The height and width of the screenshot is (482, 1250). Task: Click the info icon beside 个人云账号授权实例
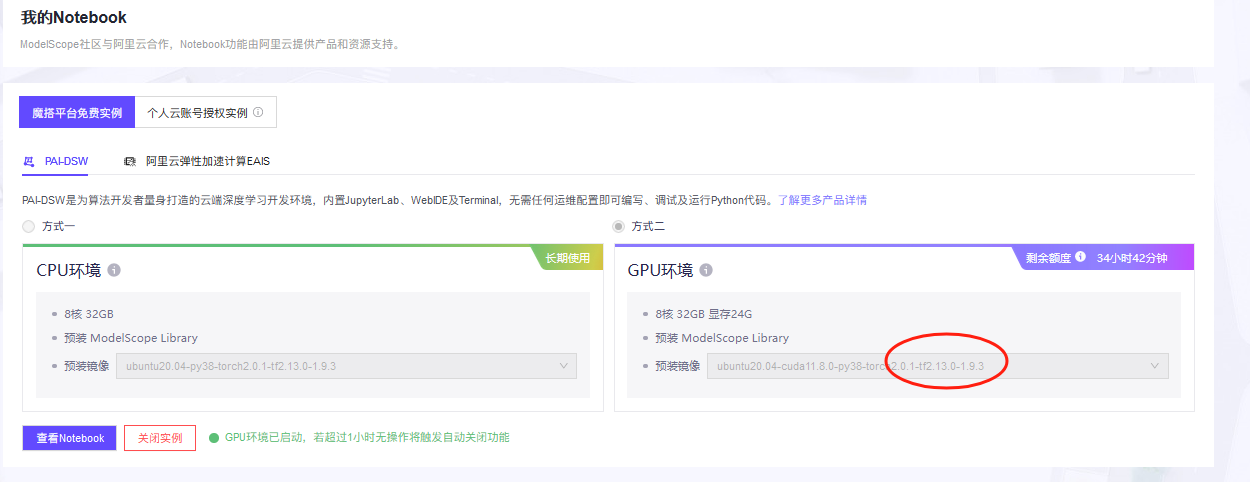tap(258, 113)
